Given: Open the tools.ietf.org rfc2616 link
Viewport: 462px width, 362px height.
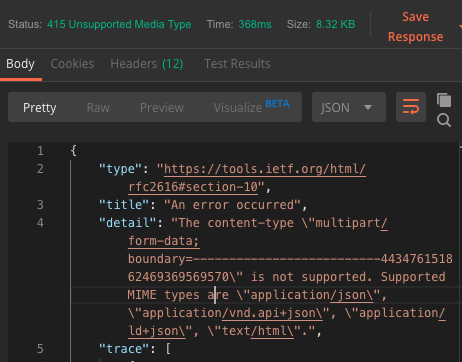Looking at the screenshot, I should pos(247,178).
